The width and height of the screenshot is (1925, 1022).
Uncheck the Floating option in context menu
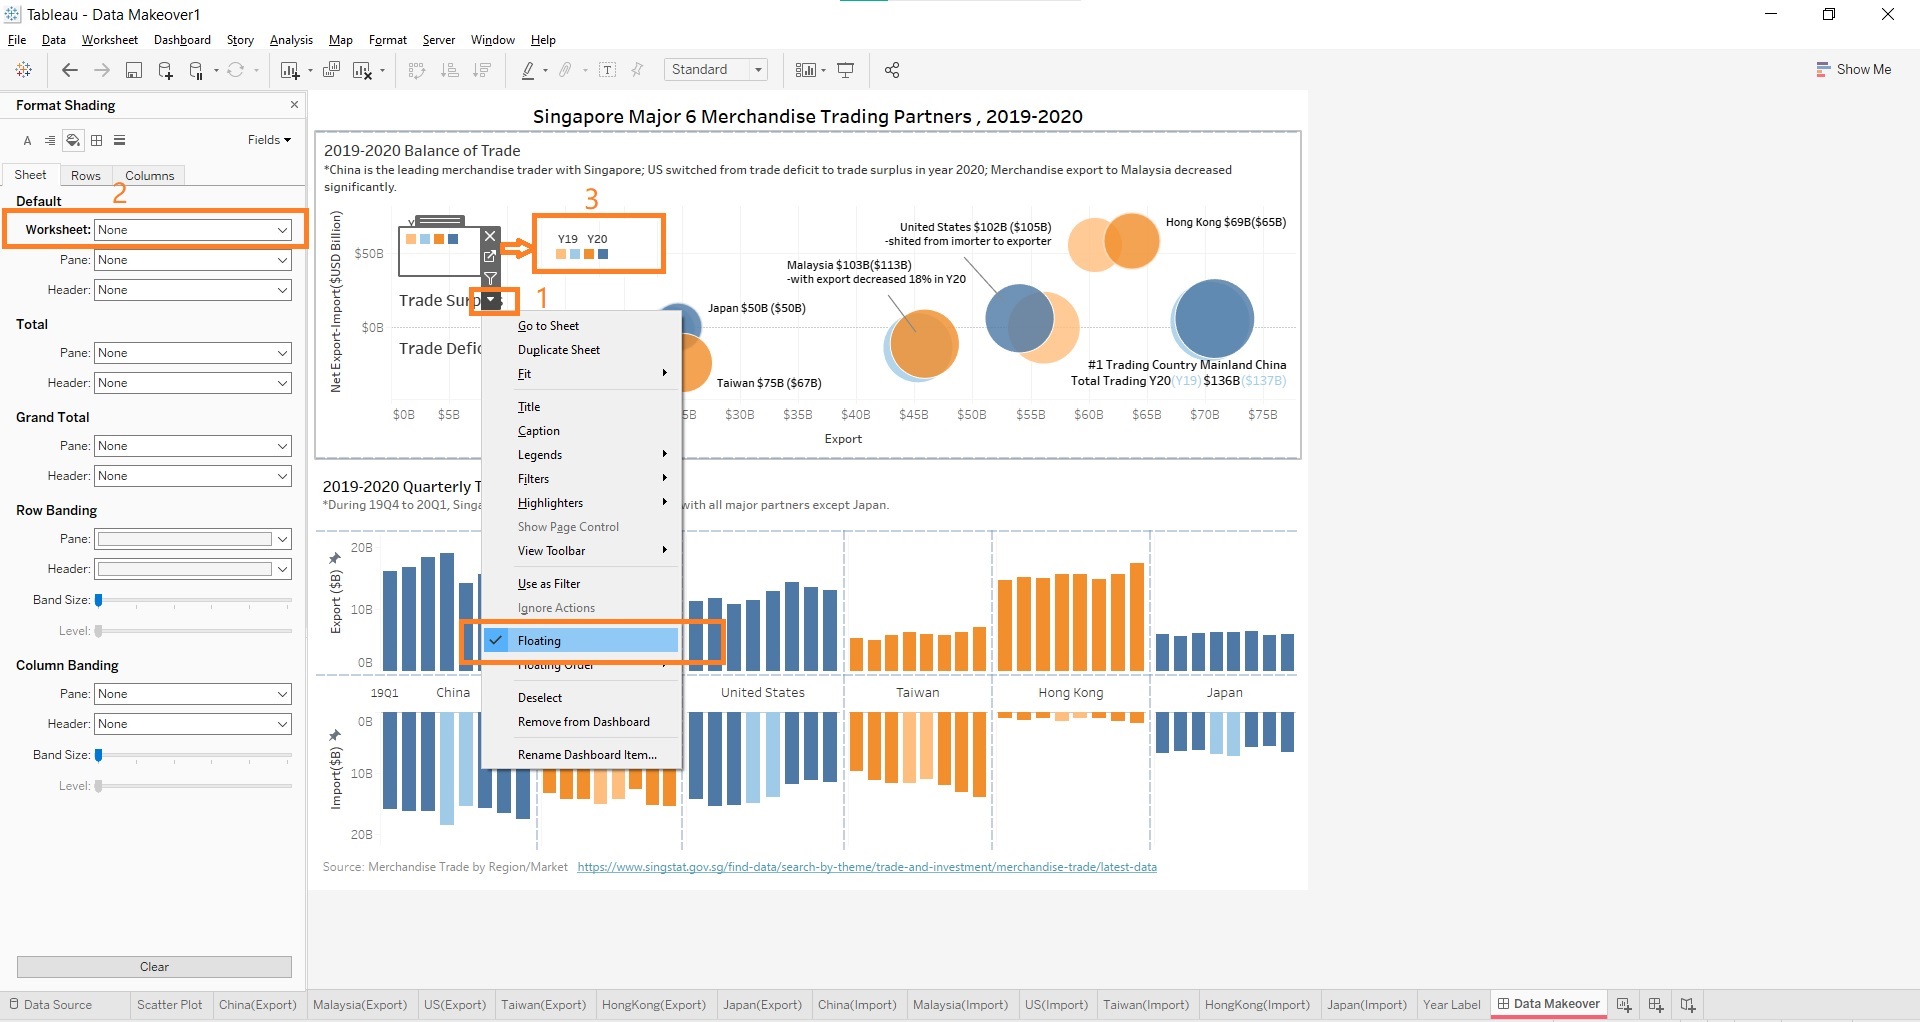click(x=581, y=641)
